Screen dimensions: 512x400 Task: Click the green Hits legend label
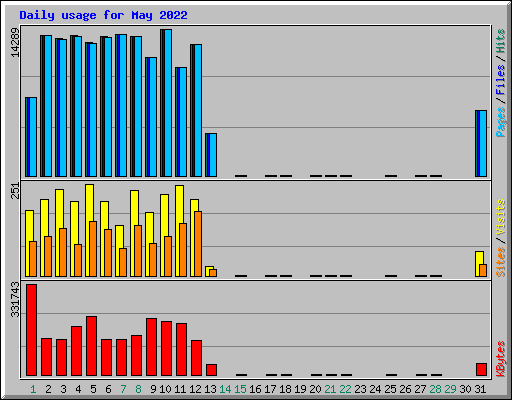pyautogui.click(x=501, y=41)
